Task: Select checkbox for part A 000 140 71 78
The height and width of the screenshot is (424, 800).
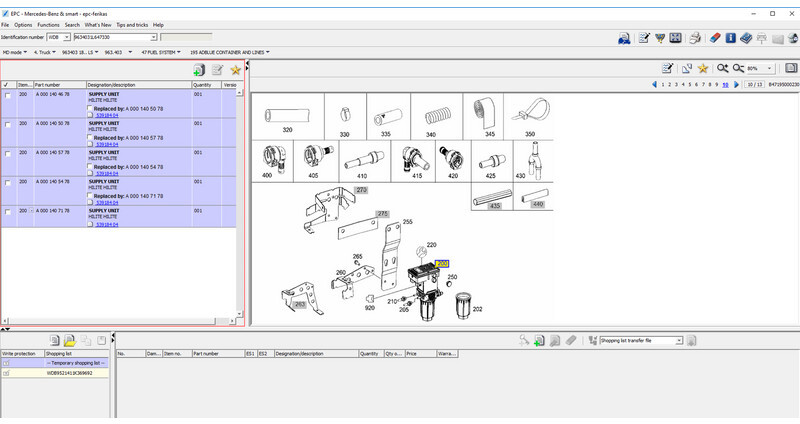Action: (8, 212)
